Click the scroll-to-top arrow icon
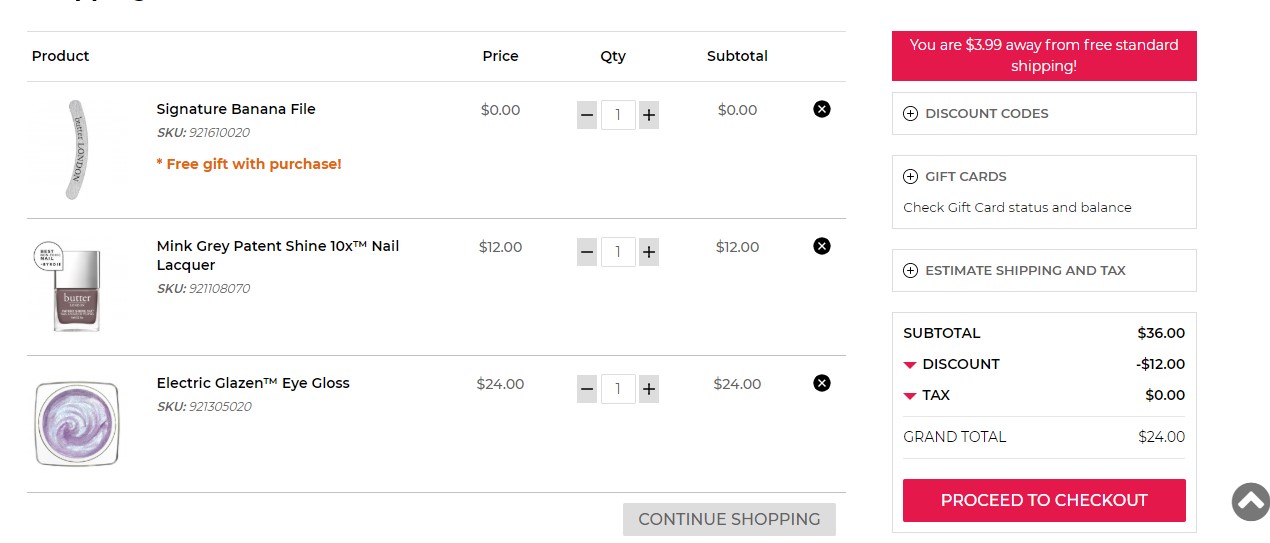 [1250, 502]
